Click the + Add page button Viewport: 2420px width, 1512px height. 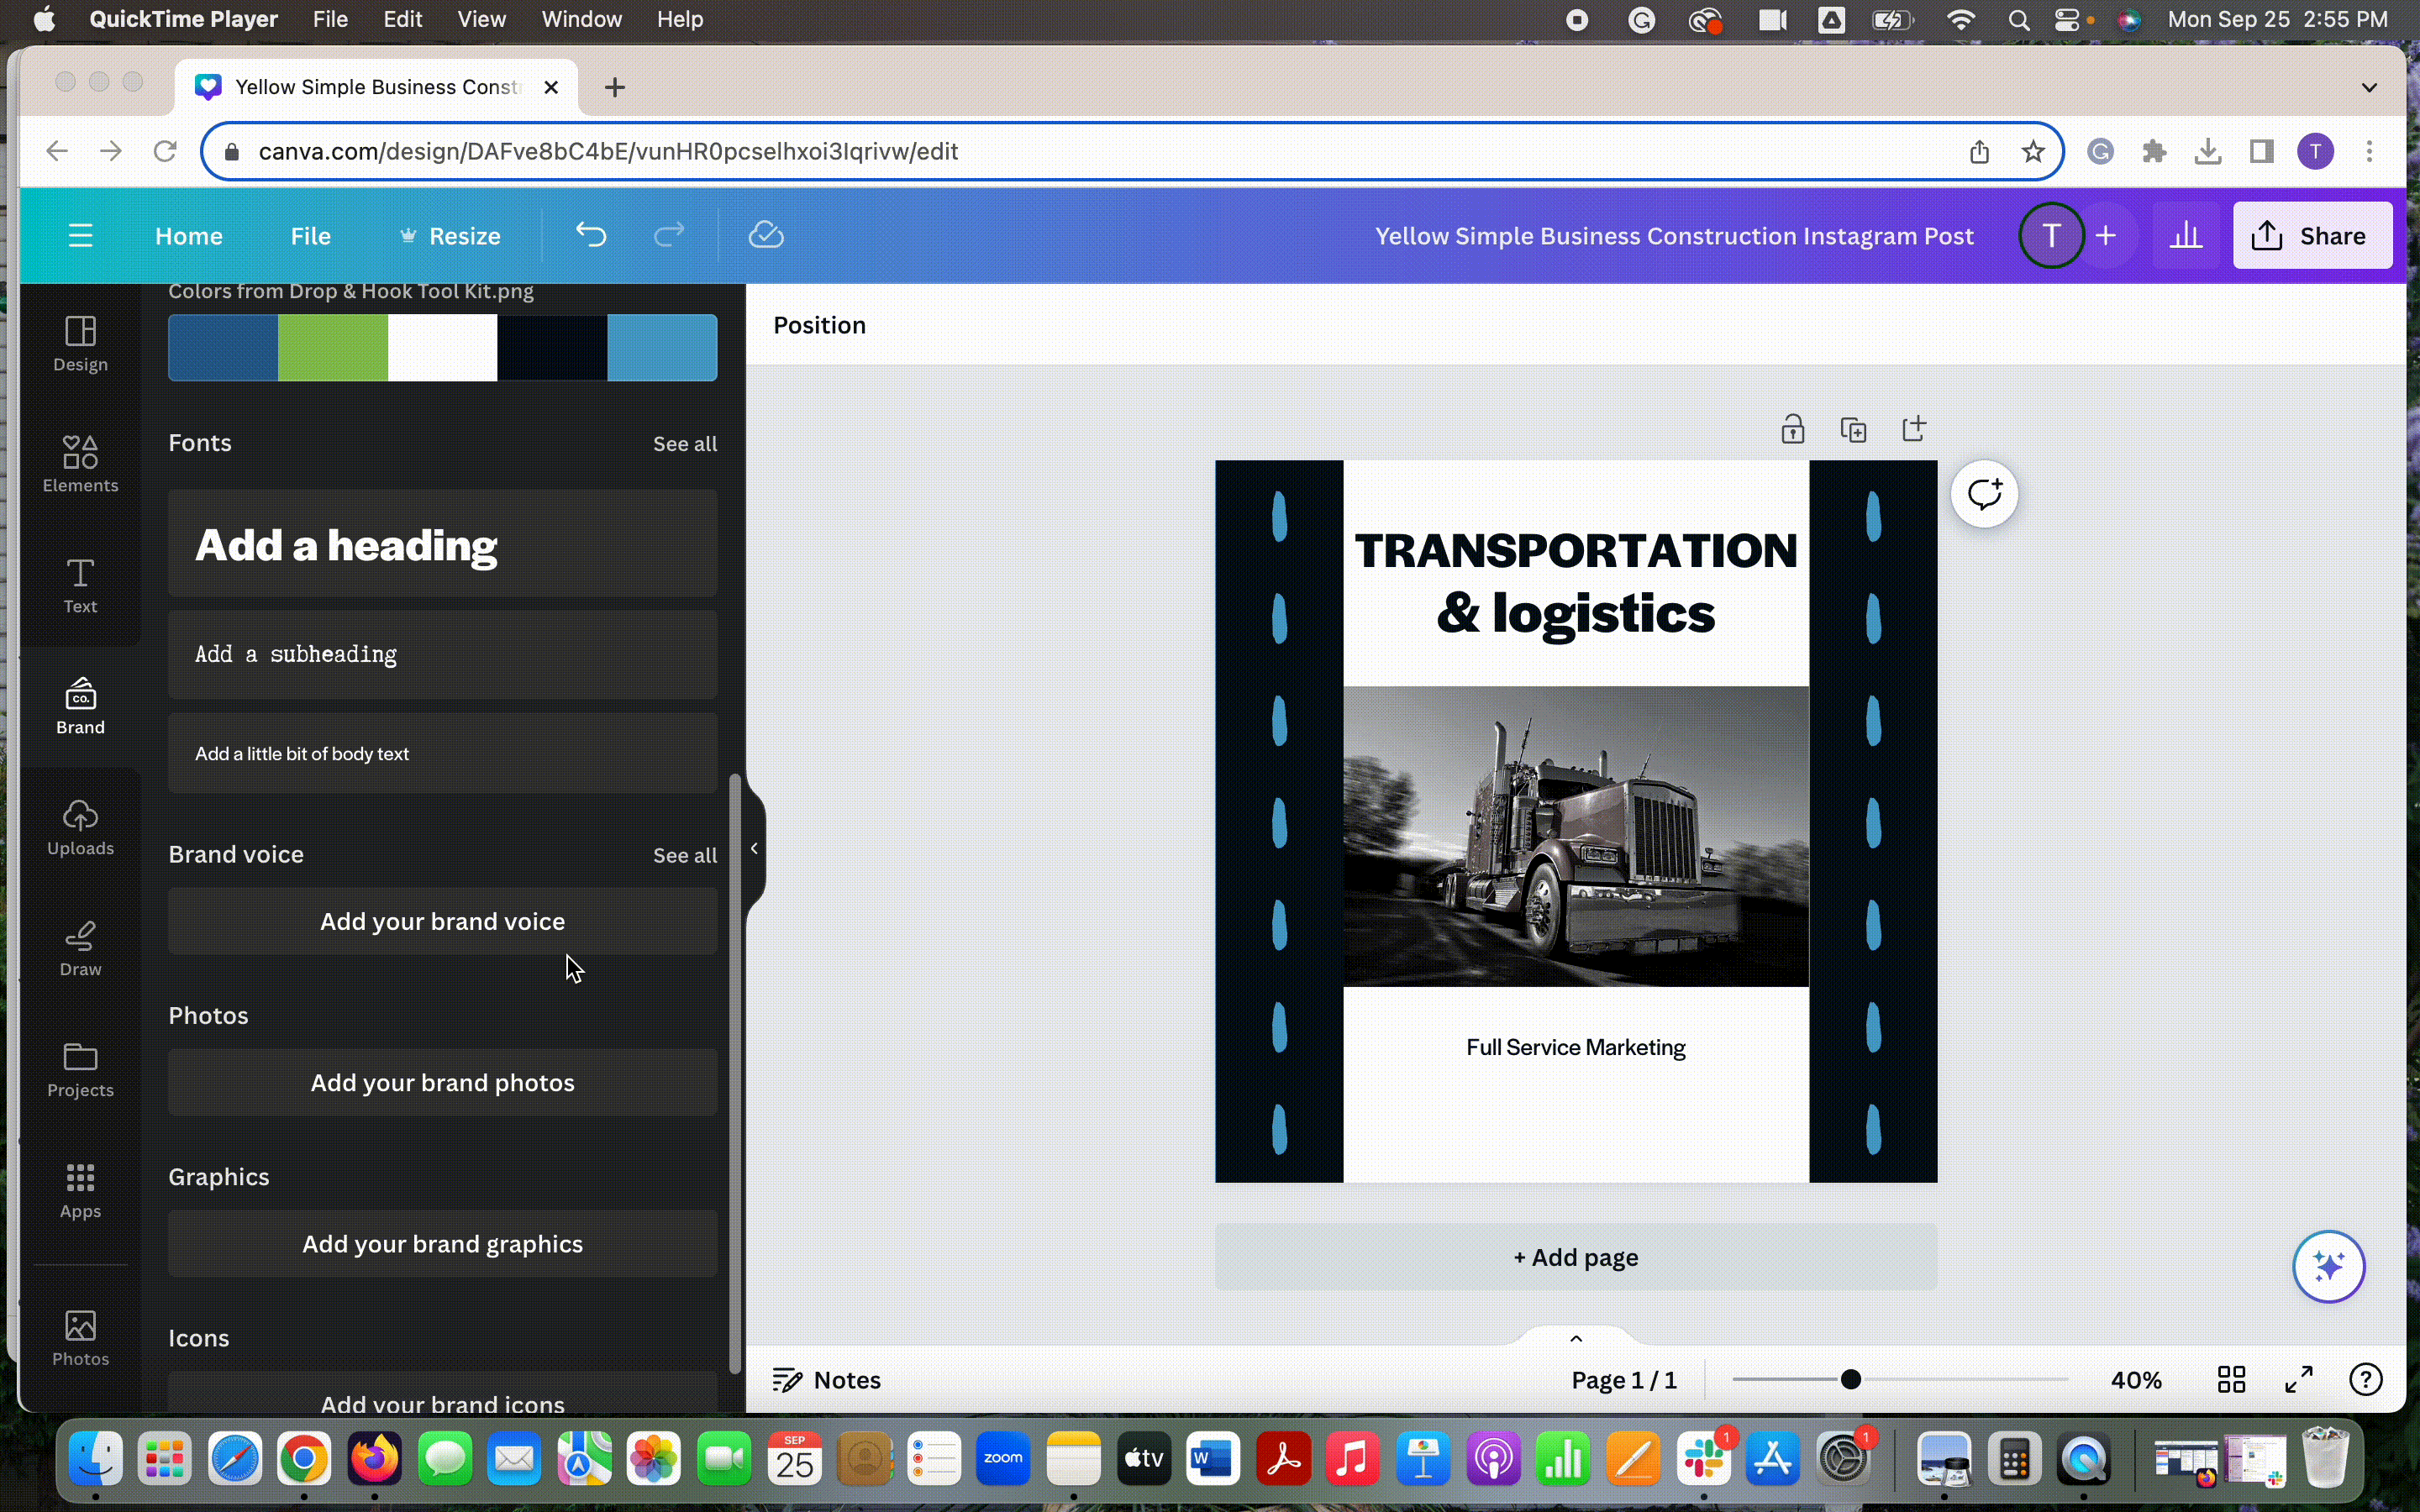click(x=1576, y=1257)
